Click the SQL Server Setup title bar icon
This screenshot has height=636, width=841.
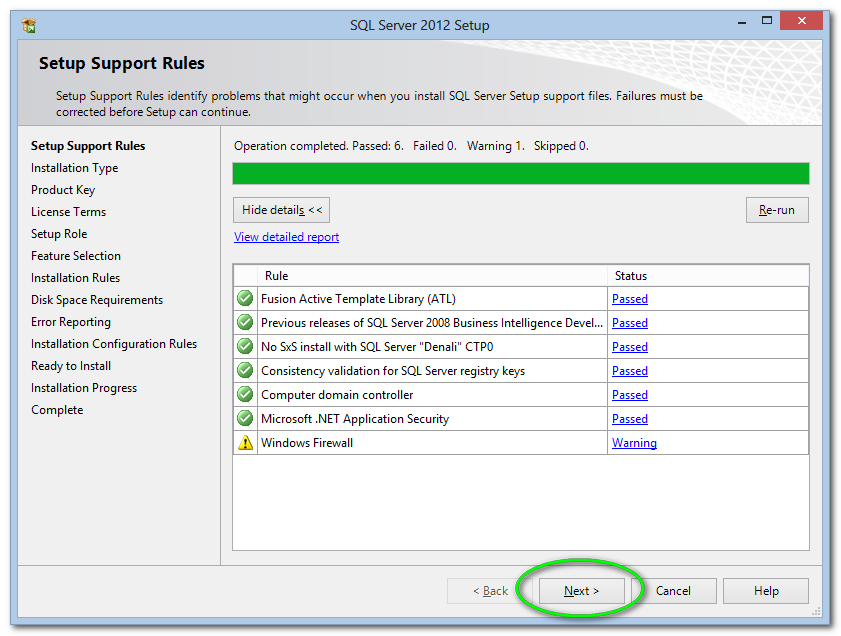click(x=28, y=25)
